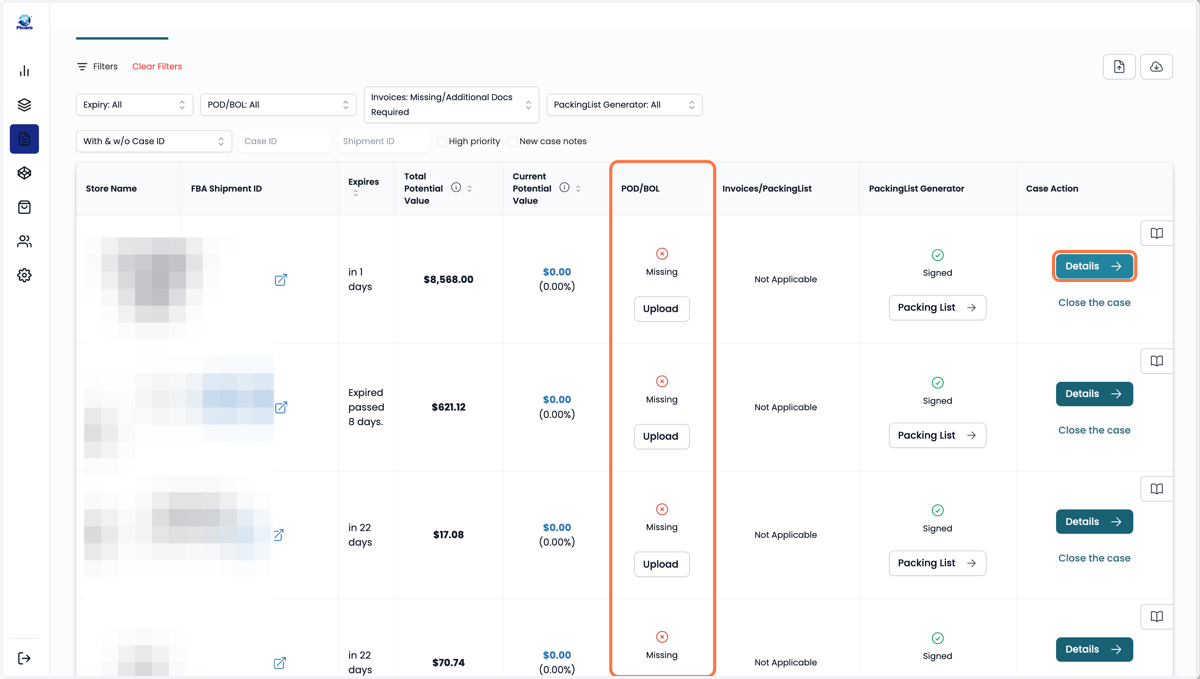Open Packing List for $8,568.00 row
This screenshot has height=679, width=1200.
pyautogui.click(x=937, y=308)
